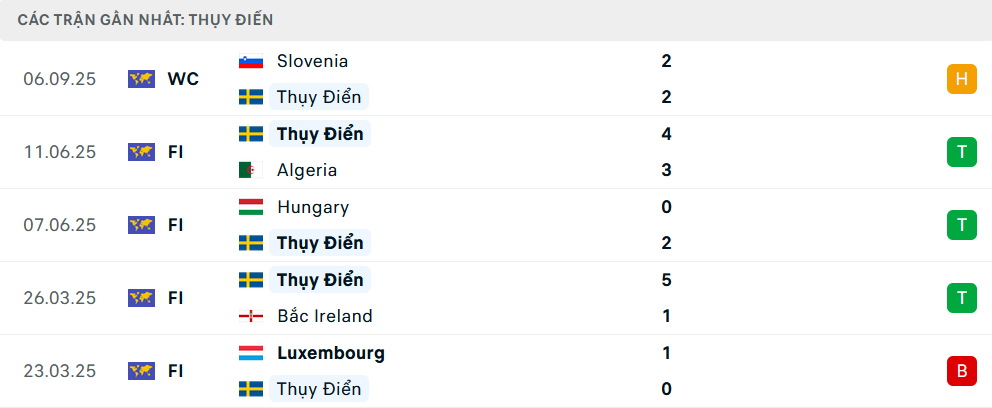The width and height of the screenshot is (992, 408).
Task: Click the Northern Ireland flag icon
Action: (x=250, y=316)
